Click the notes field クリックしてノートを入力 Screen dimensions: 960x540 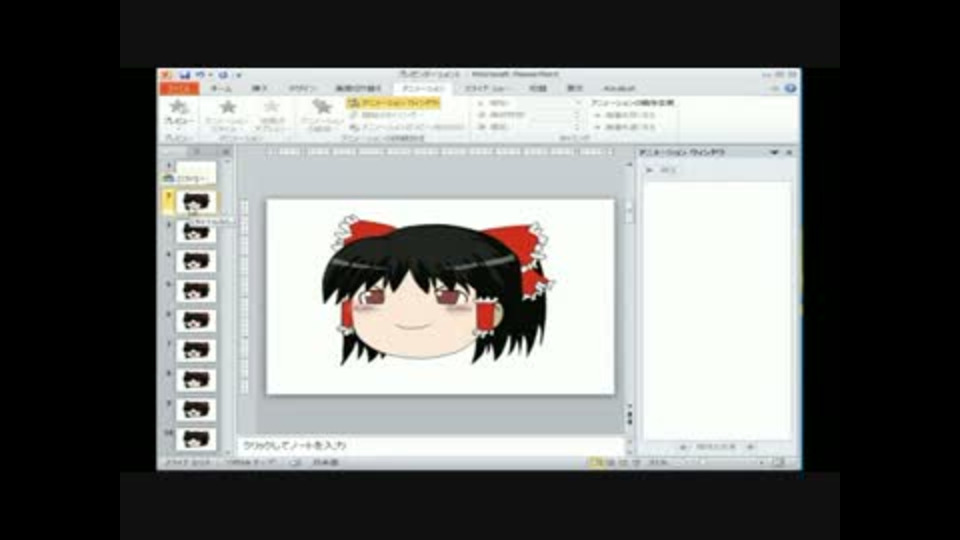click(430, 446)
